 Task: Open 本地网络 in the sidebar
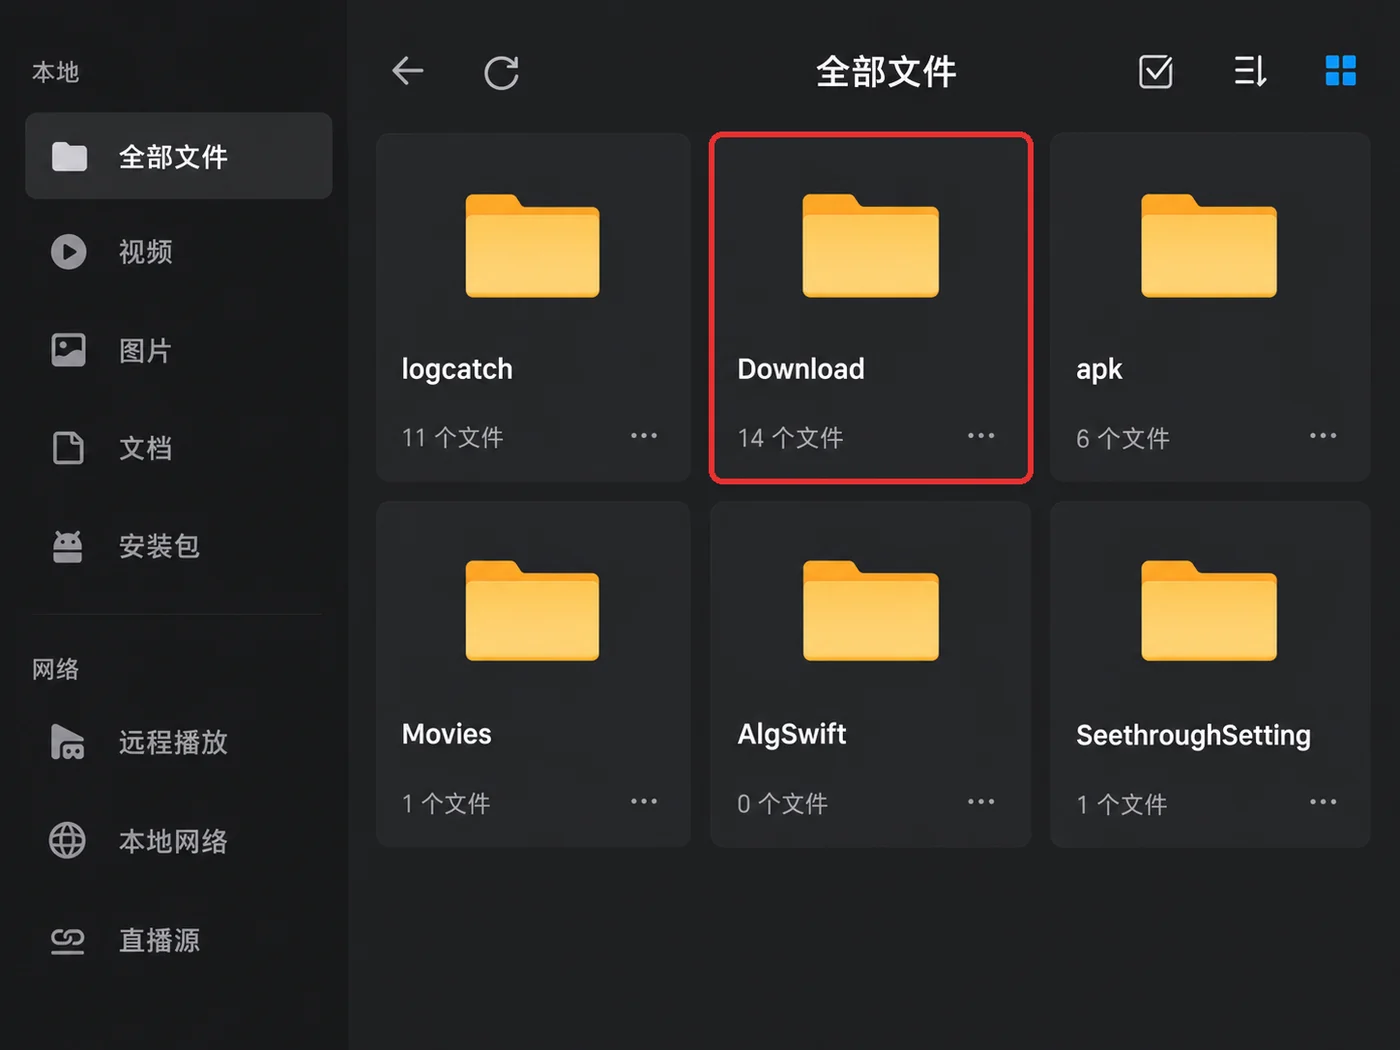179,841
